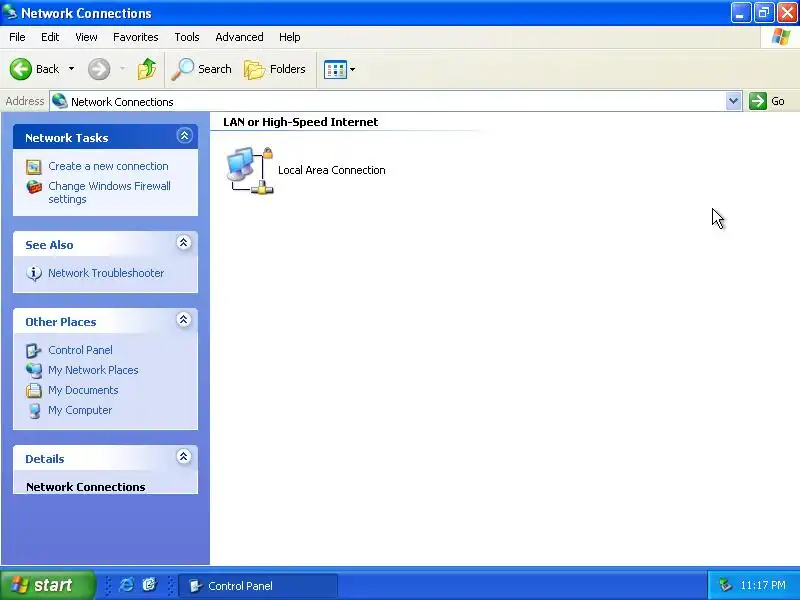Open the Edit menu

point(50,37)
